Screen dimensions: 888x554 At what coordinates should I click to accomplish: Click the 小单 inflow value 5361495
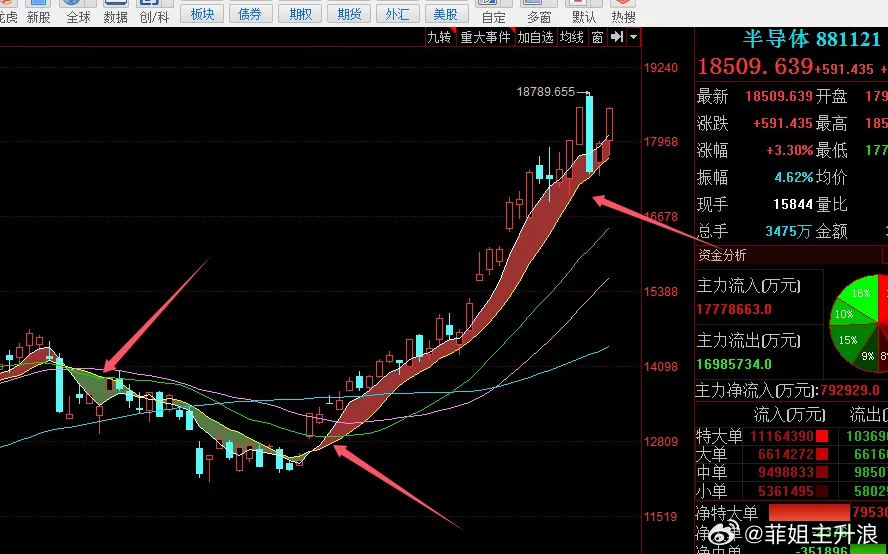tap(787, 491)
